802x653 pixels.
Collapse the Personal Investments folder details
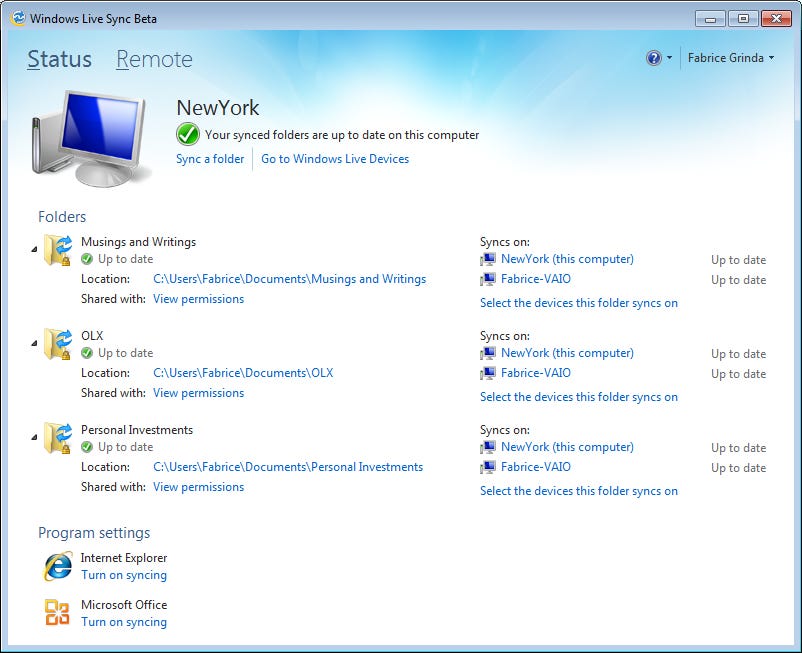(34, 437)
